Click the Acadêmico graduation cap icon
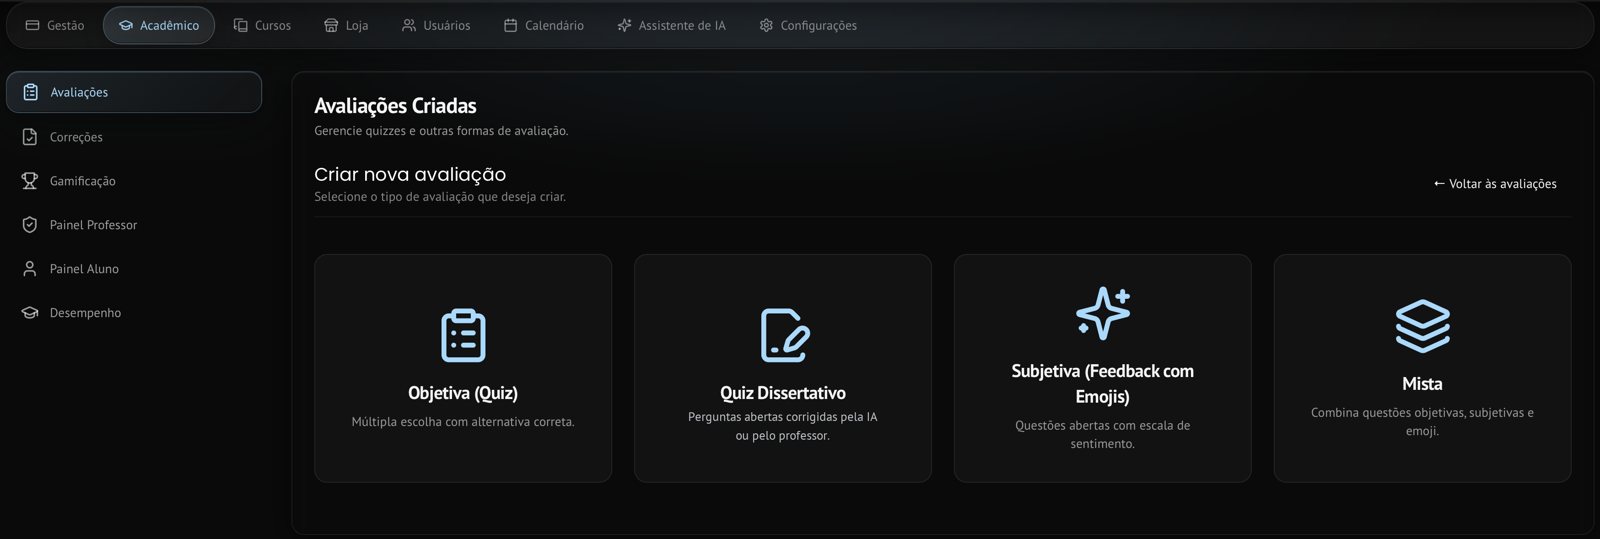 tap(126, 25)
